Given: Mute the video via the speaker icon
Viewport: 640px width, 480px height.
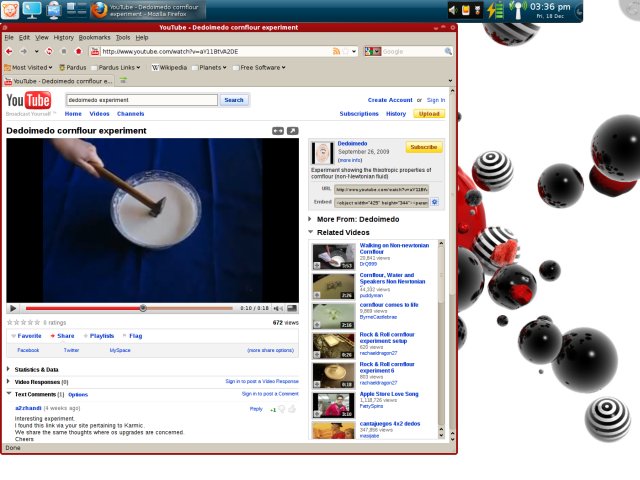Looking at the screenshot, I should pyautogui.click(x=278, y=309).
